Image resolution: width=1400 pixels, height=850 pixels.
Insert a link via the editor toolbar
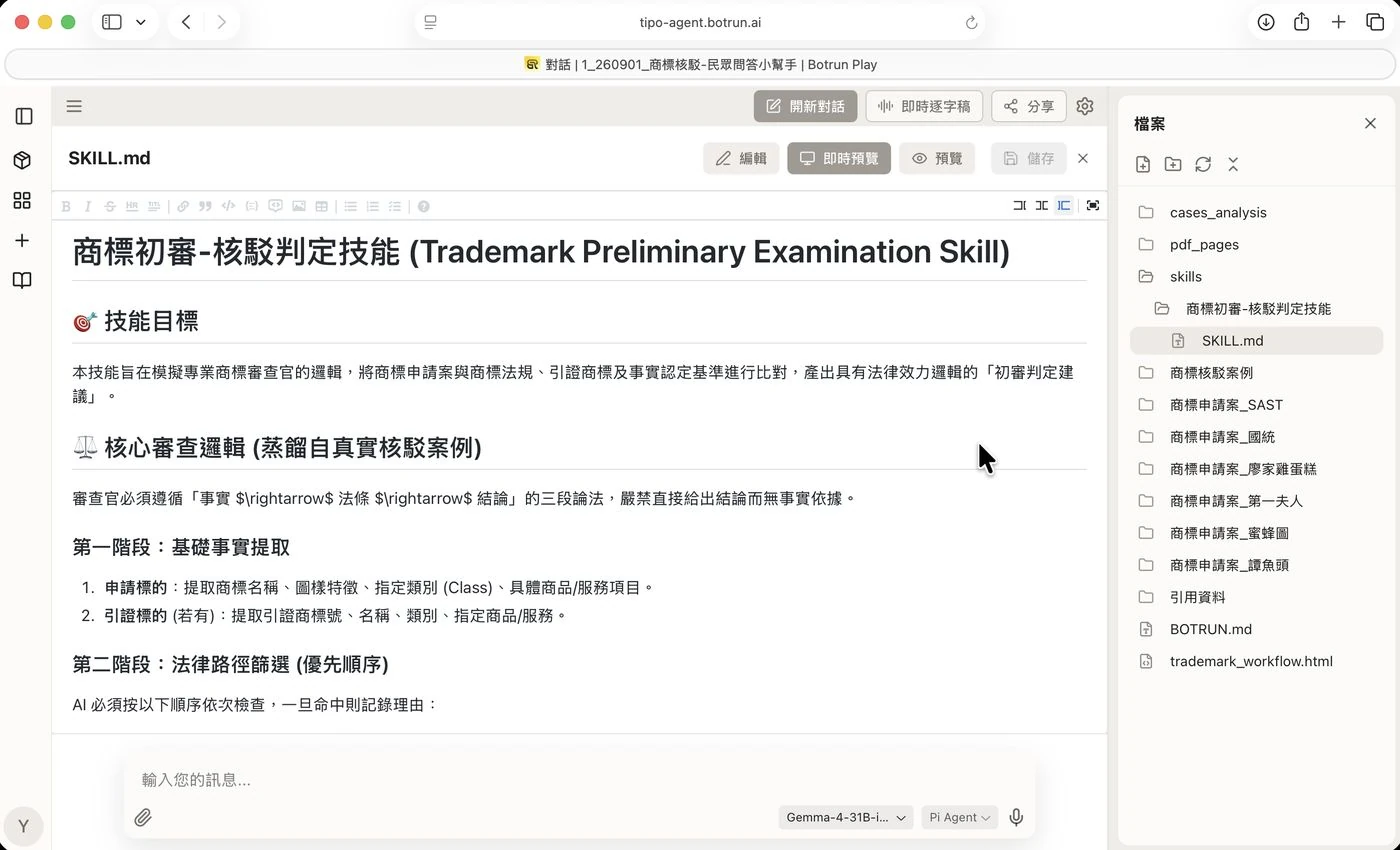183,206
